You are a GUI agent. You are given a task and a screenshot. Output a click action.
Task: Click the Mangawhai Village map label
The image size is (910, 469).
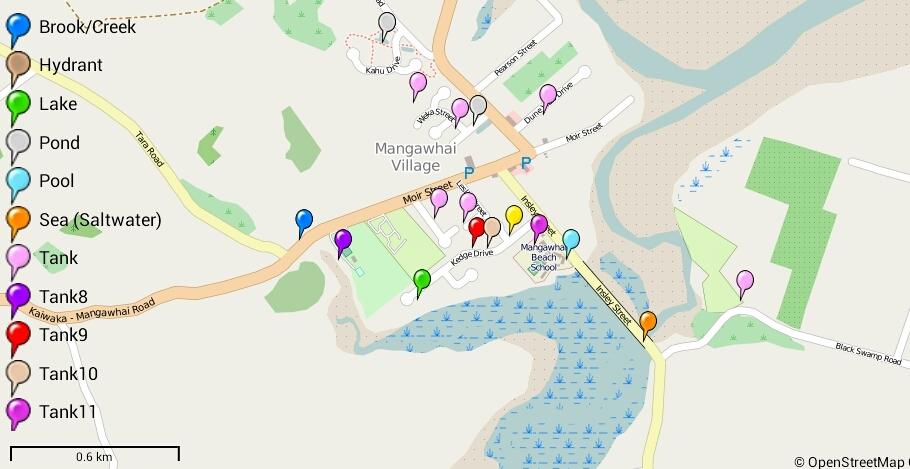(415, 157)
